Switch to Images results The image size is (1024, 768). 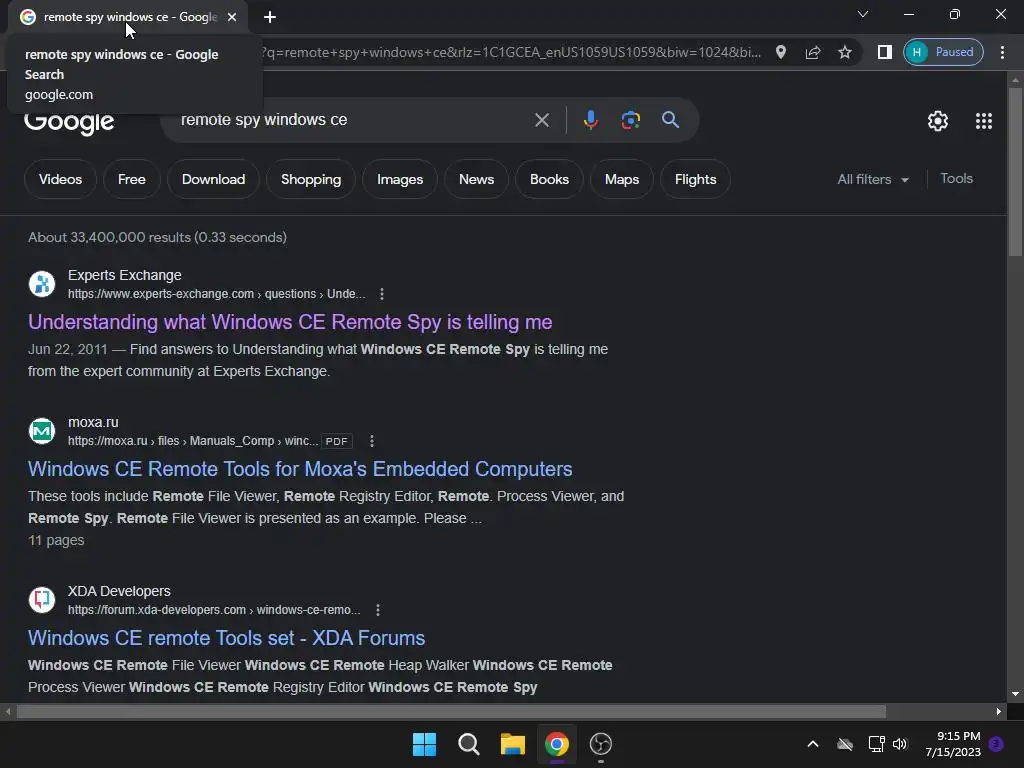pyautogui.click(x=400, y=180)
